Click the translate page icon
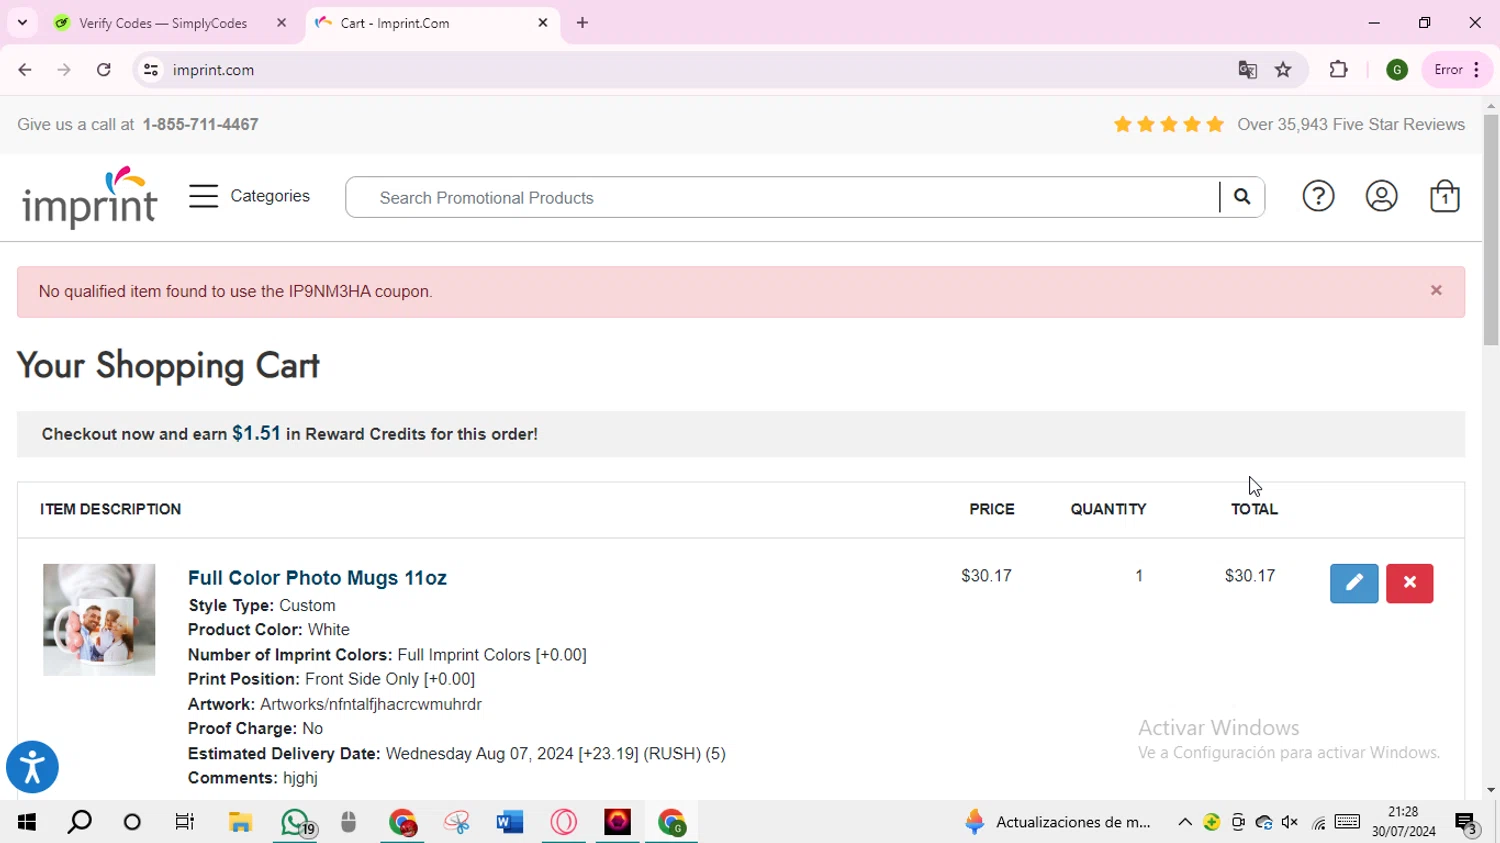Screen dimensions: 1500x843 [x=1247, y=70]
